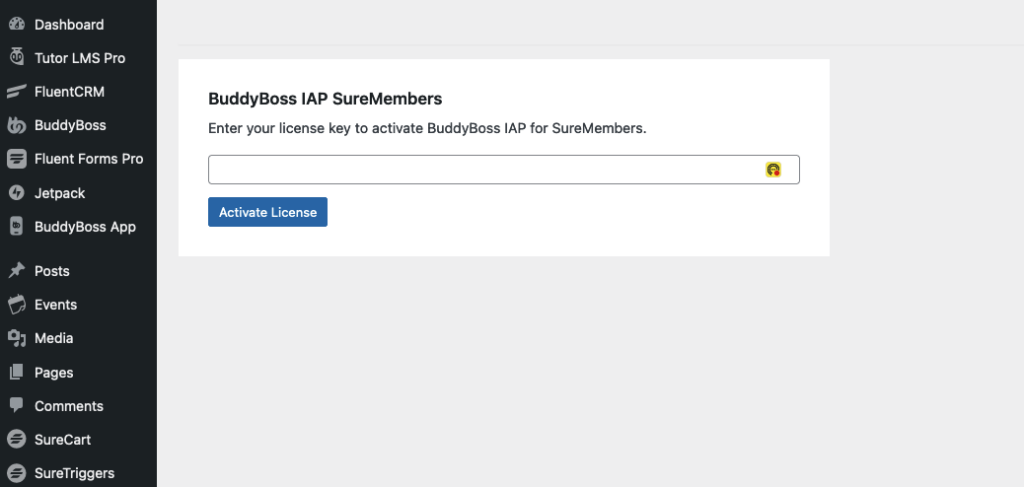Image resolution: width=1024 pixels, height=487 pixels.
Task: Go to the SureTriggers menu item
Action: click(74, 474)
